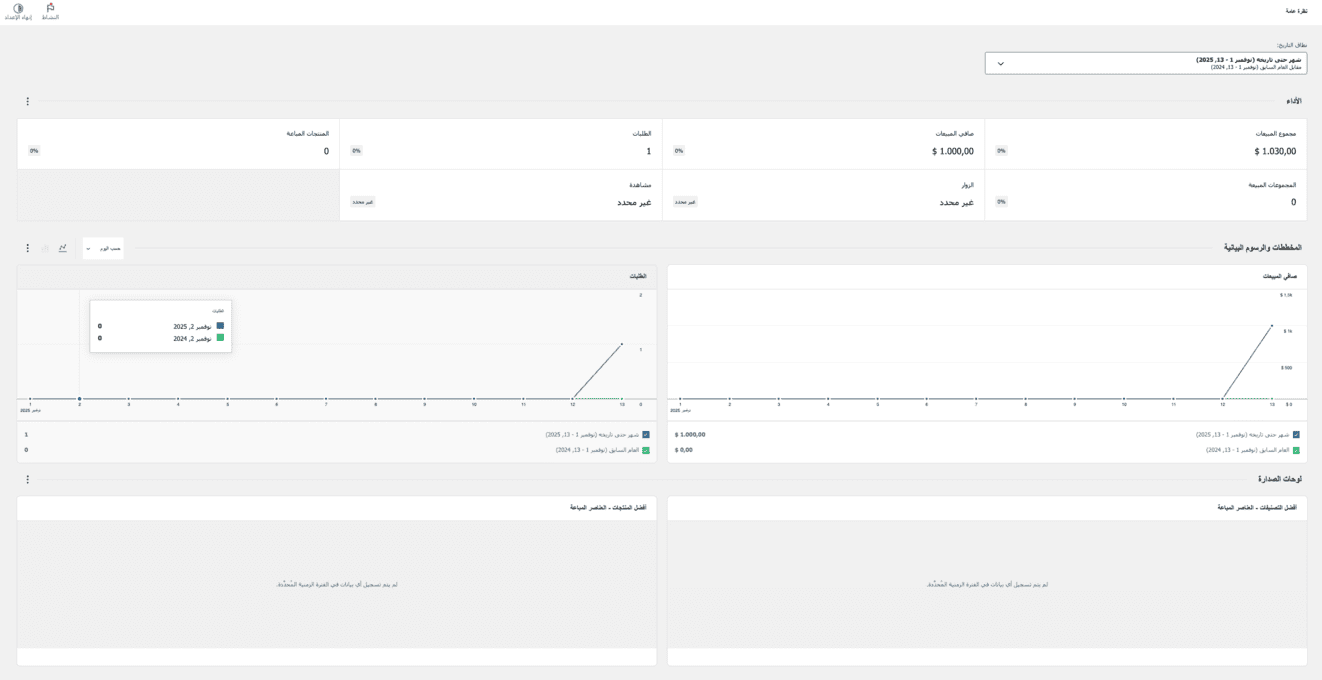Click the Net Sales chart title header
This screenshot has width=1322, height=680.
pyautogui.click(x=1279, y=276)
